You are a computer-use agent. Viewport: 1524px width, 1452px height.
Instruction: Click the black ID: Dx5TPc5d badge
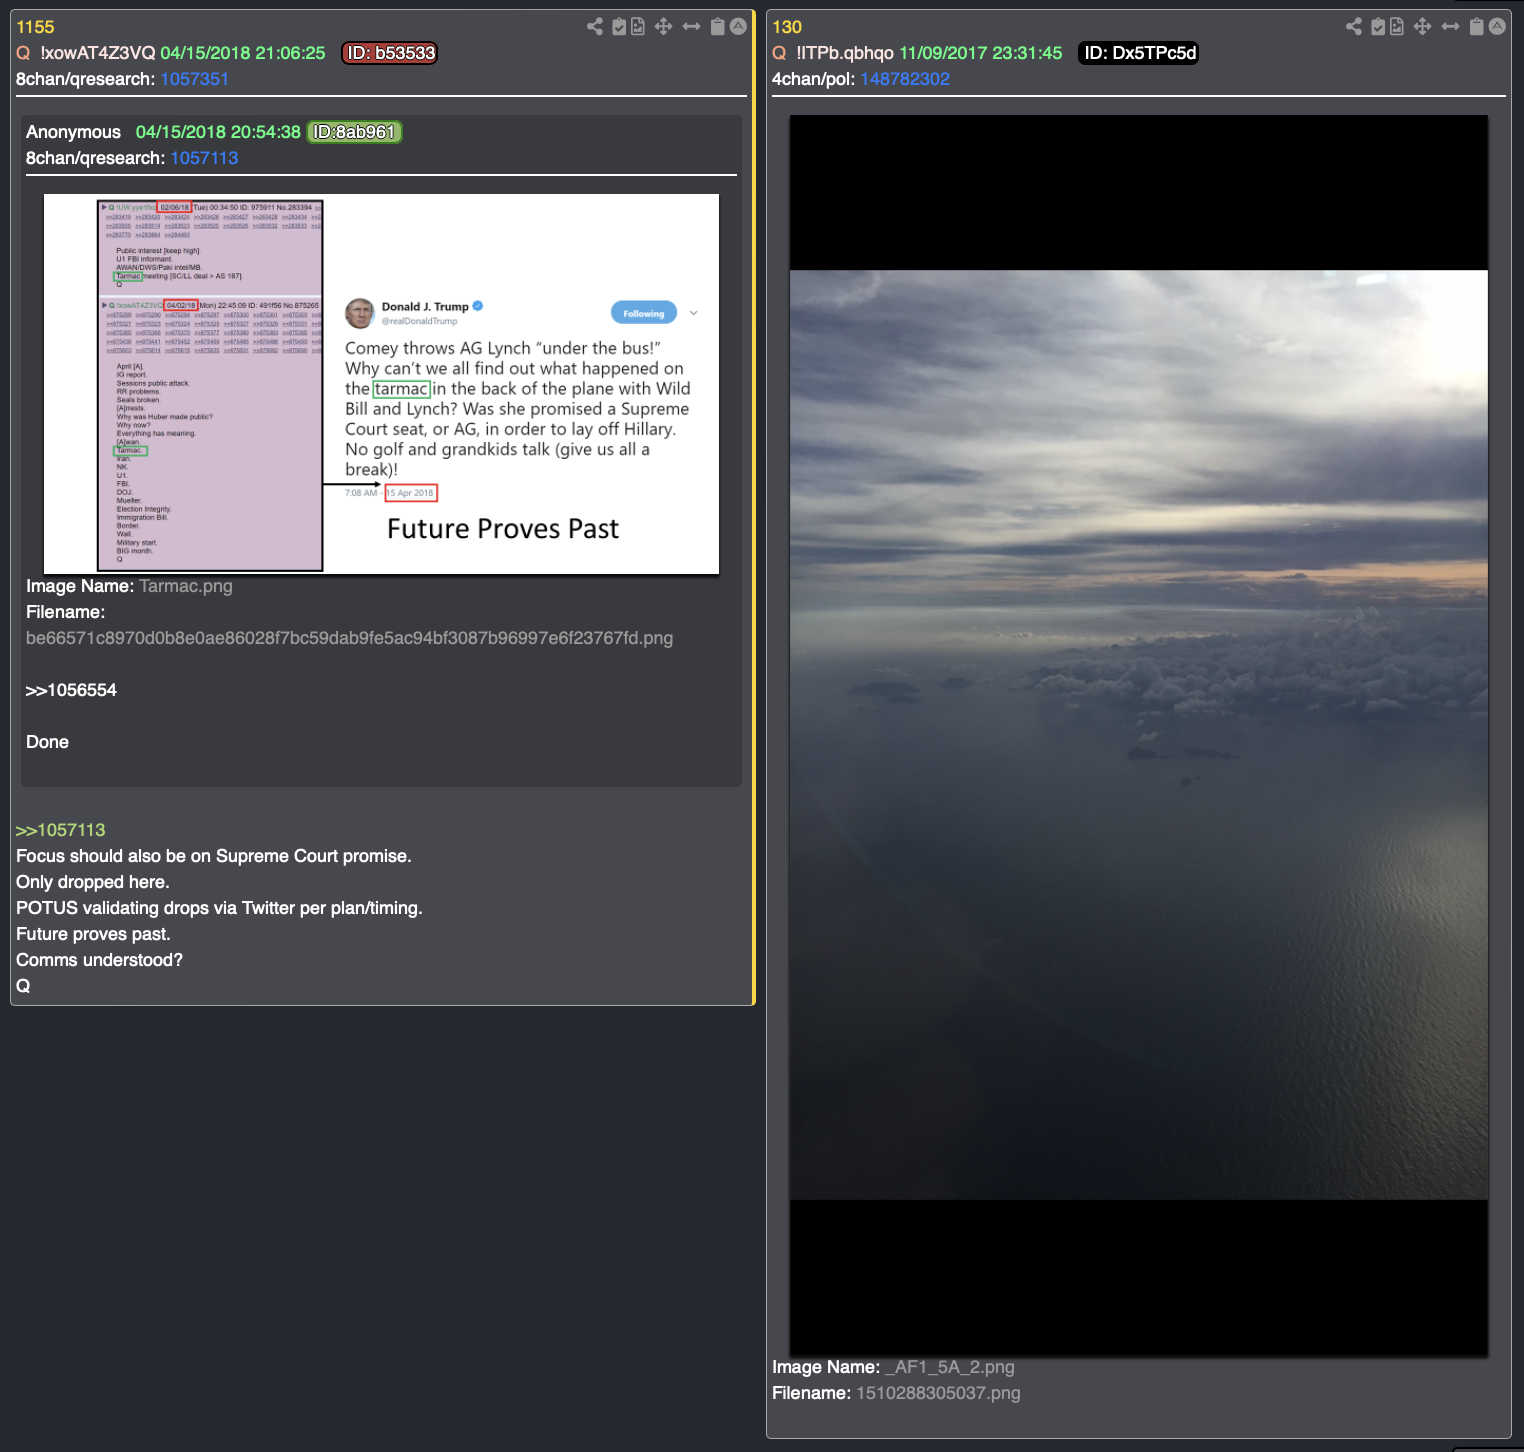tap(1139, 53)
